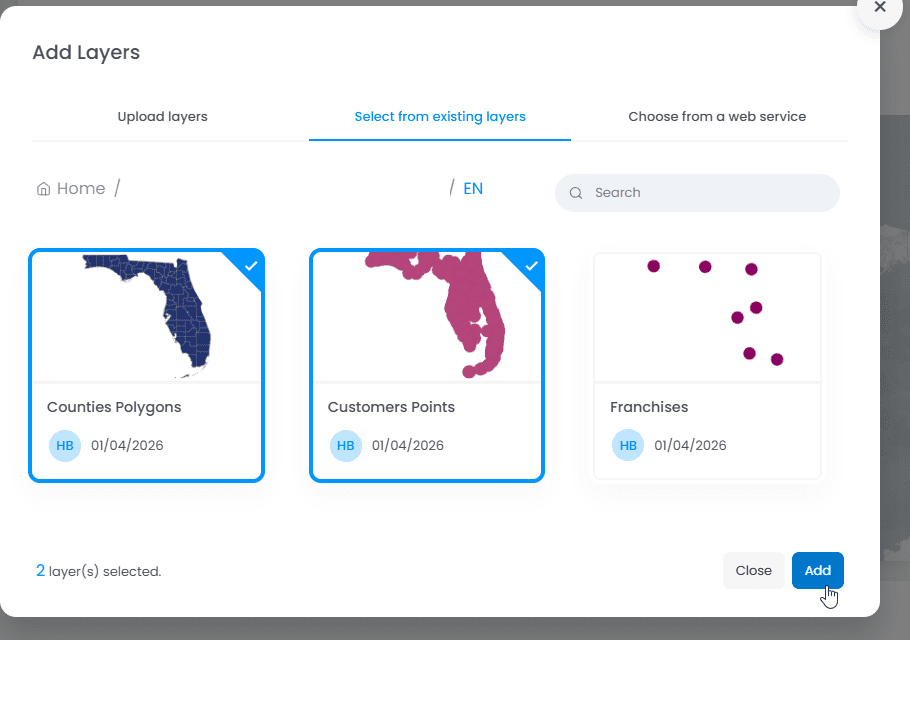
Task: Click HB avatar on Customers Points card
Action: pos(346,446)
